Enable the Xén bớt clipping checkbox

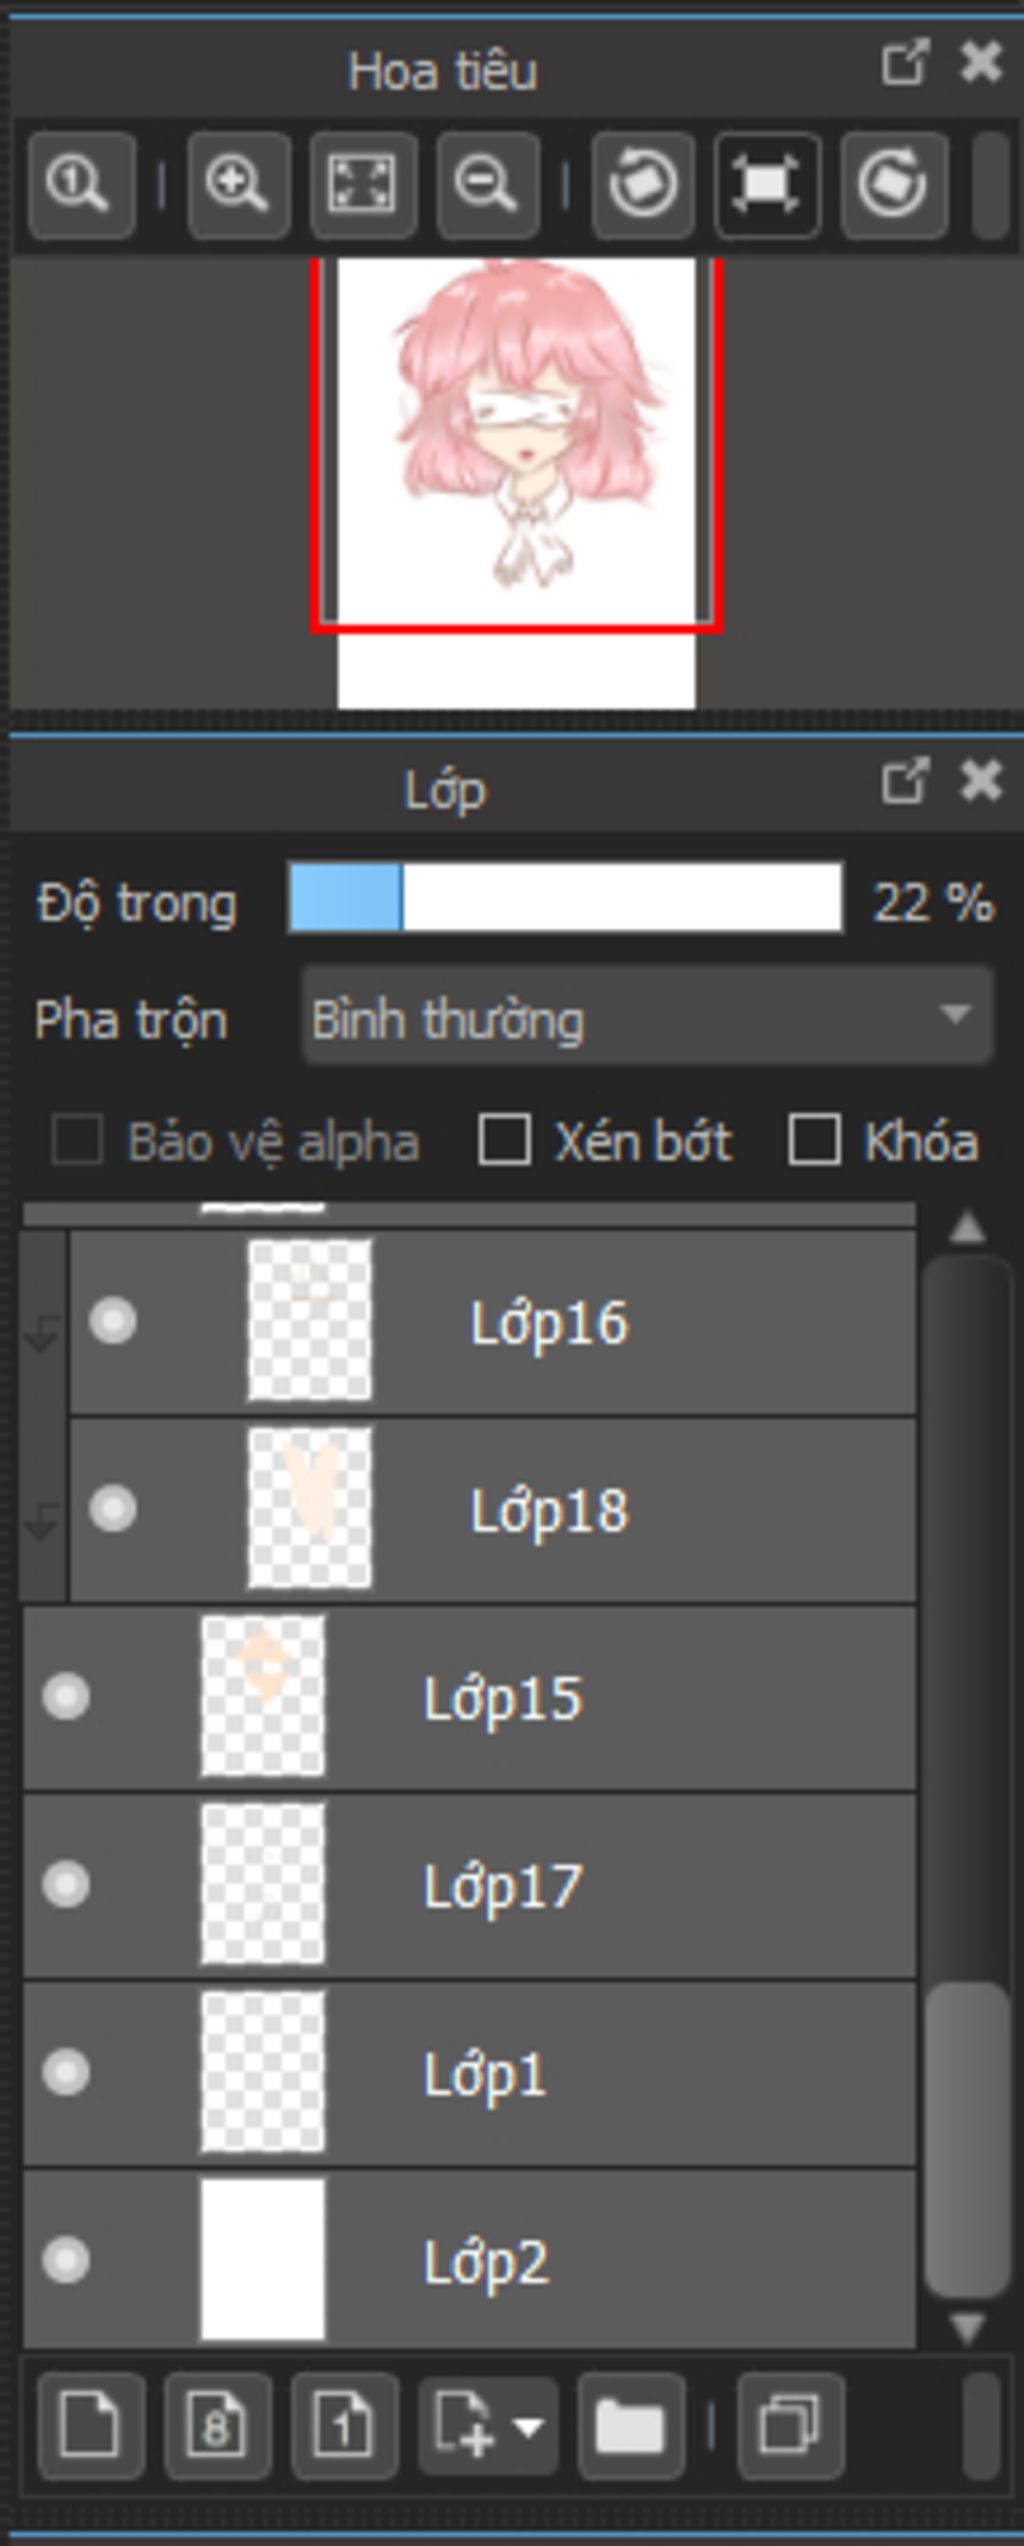[504, 1140]
